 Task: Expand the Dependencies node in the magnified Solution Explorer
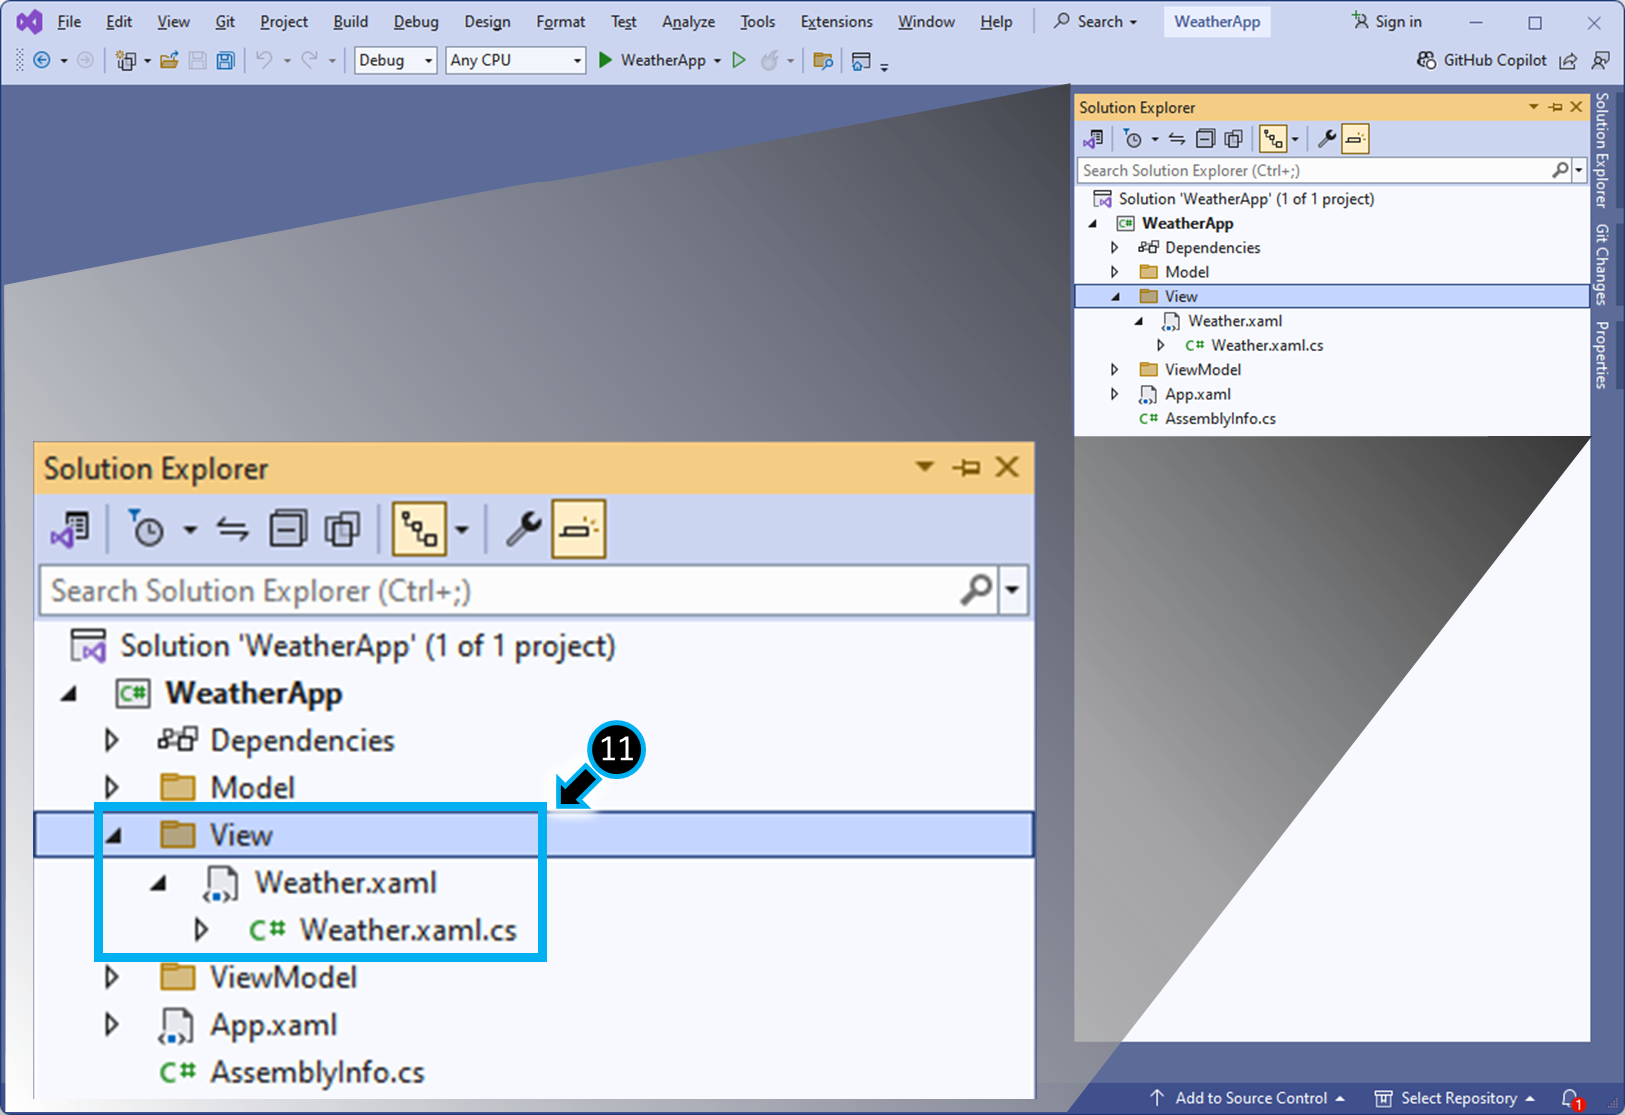pos(112,740)
